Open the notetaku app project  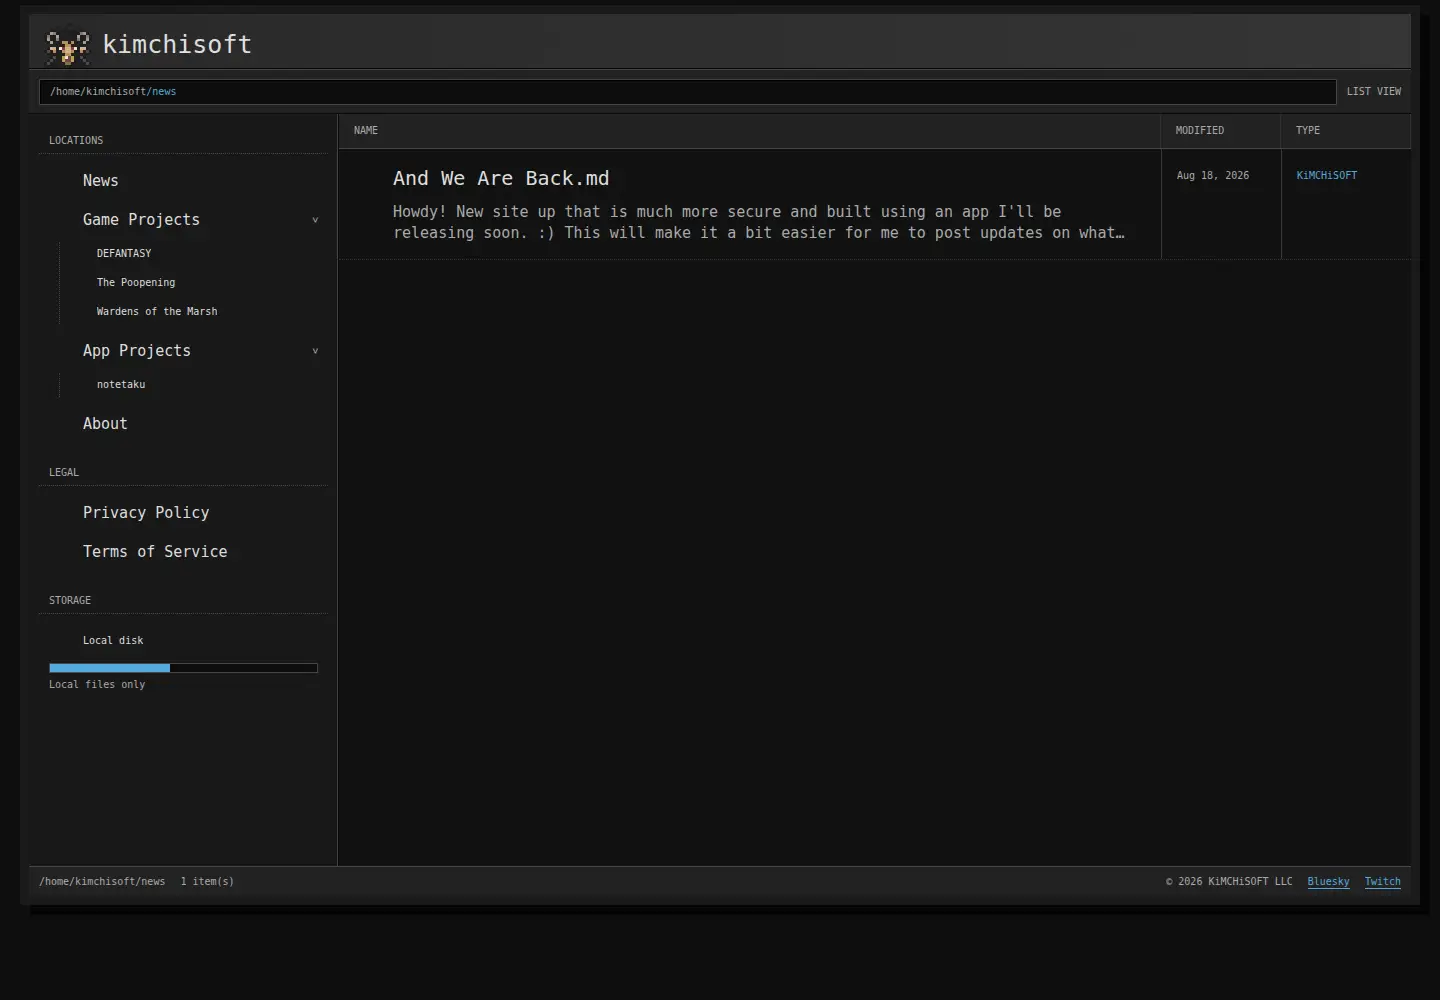click(121, 385)
